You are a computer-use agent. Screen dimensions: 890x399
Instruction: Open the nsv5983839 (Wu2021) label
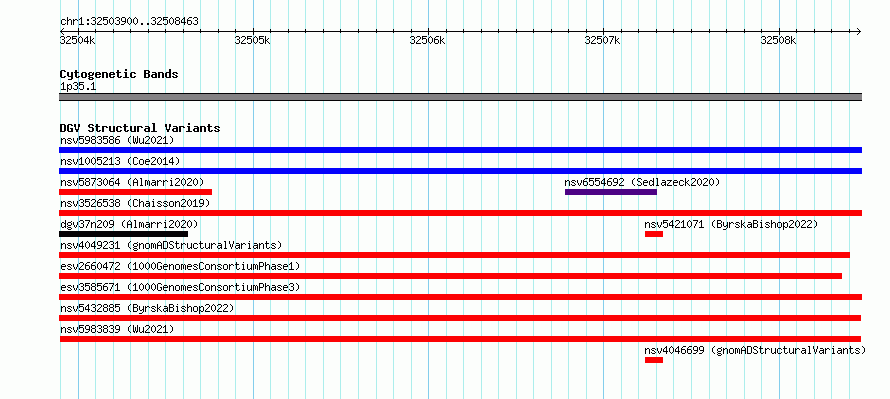(117, 329)
